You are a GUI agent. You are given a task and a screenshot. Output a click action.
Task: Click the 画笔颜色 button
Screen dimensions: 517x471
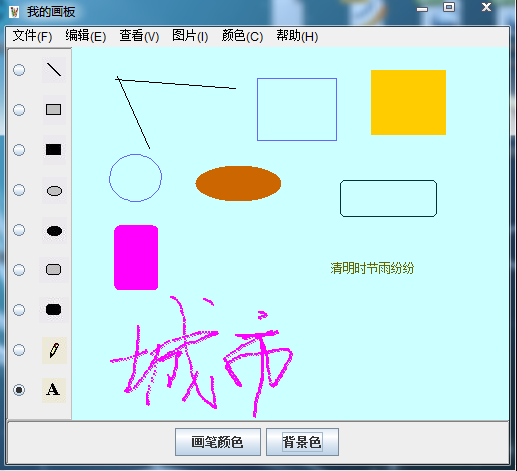point(218,442)
